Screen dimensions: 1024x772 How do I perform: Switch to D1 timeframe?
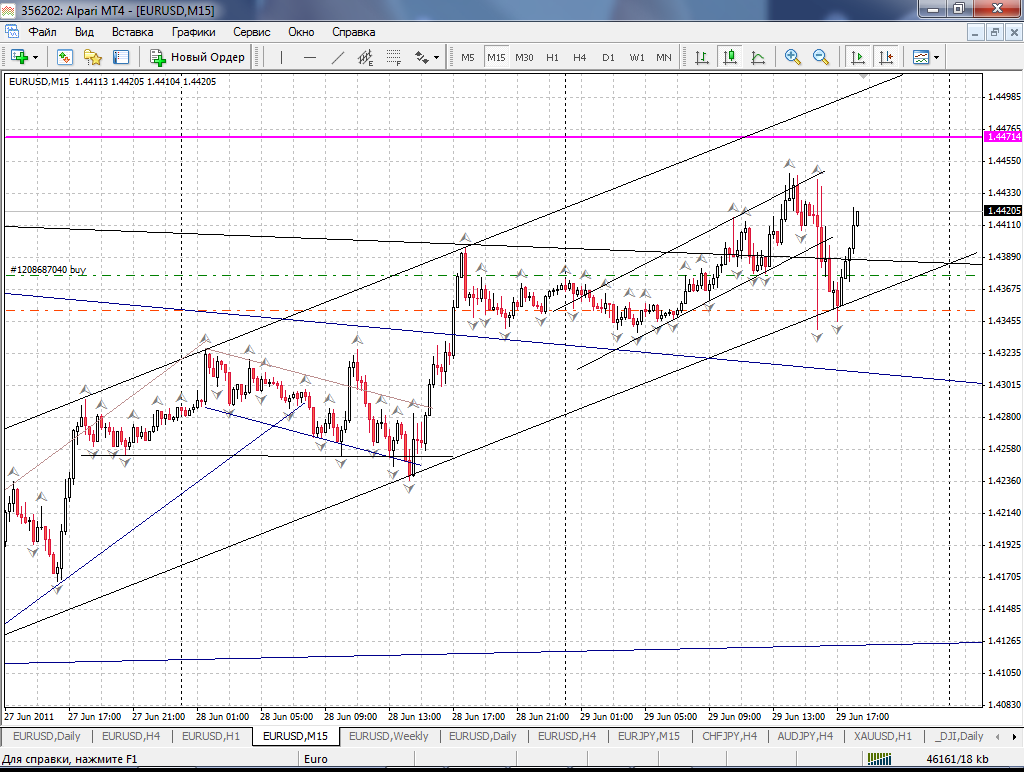click(x=608, y=57)
